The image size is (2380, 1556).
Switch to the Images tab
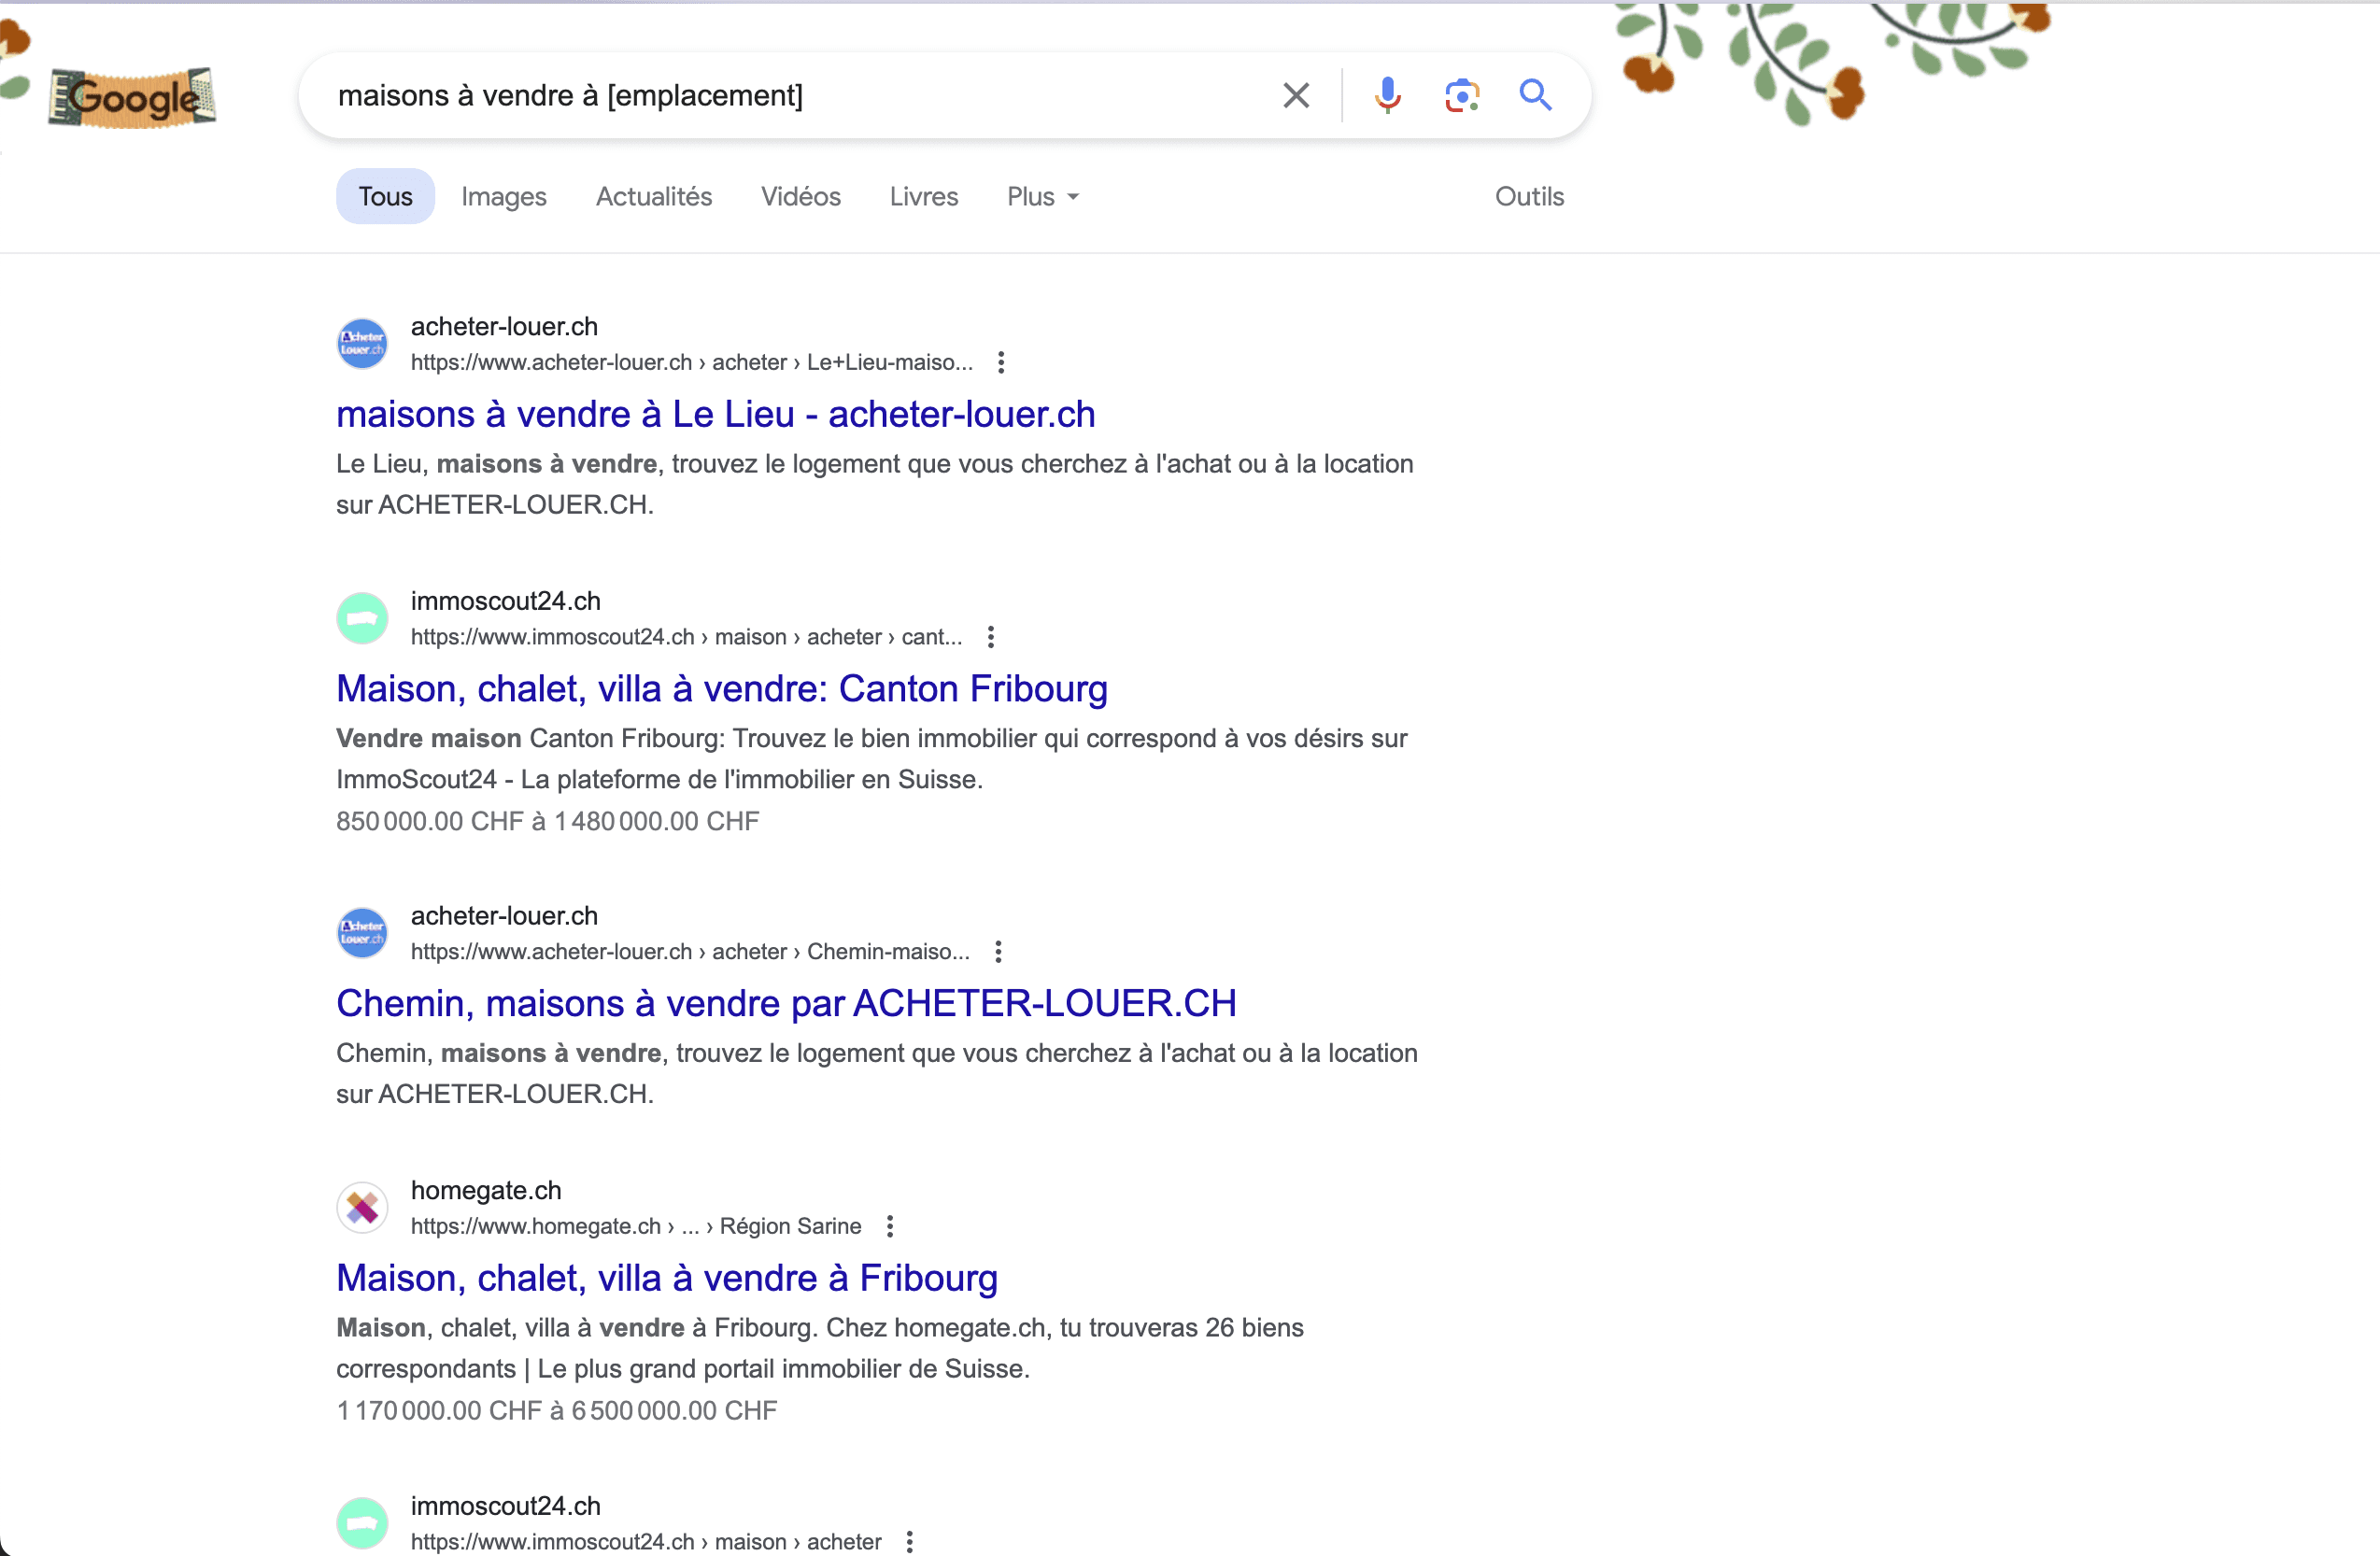[504, 196]
